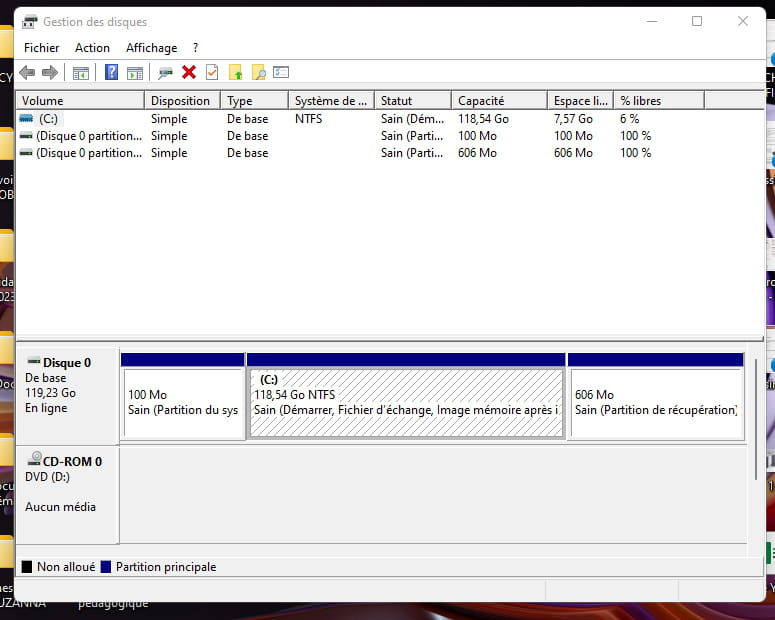
Task: Open the Affichage menu
Action: pos(151,48)
